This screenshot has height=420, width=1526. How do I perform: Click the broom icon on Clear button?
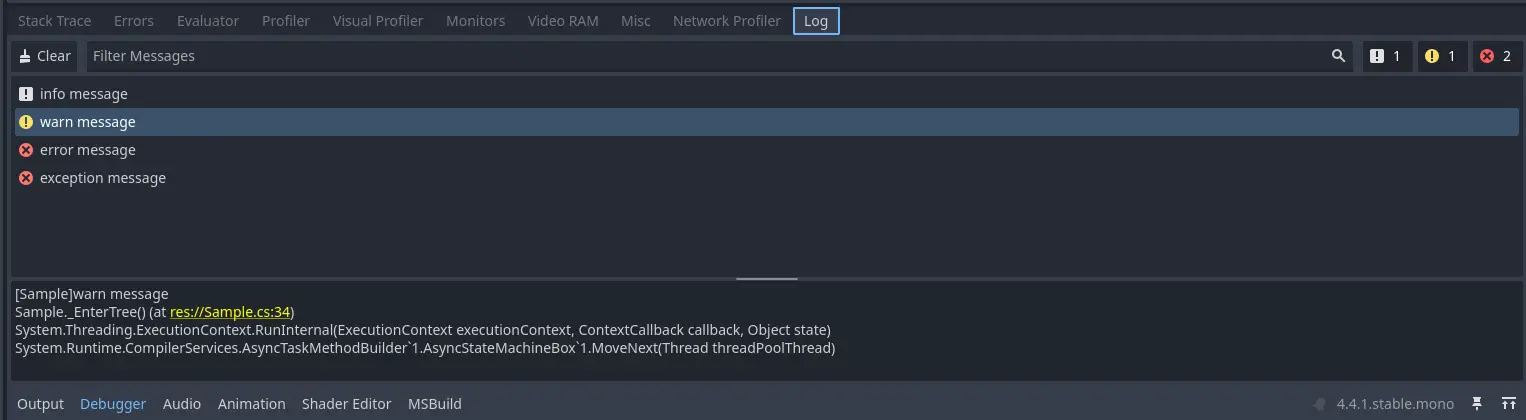click(25, 56)
